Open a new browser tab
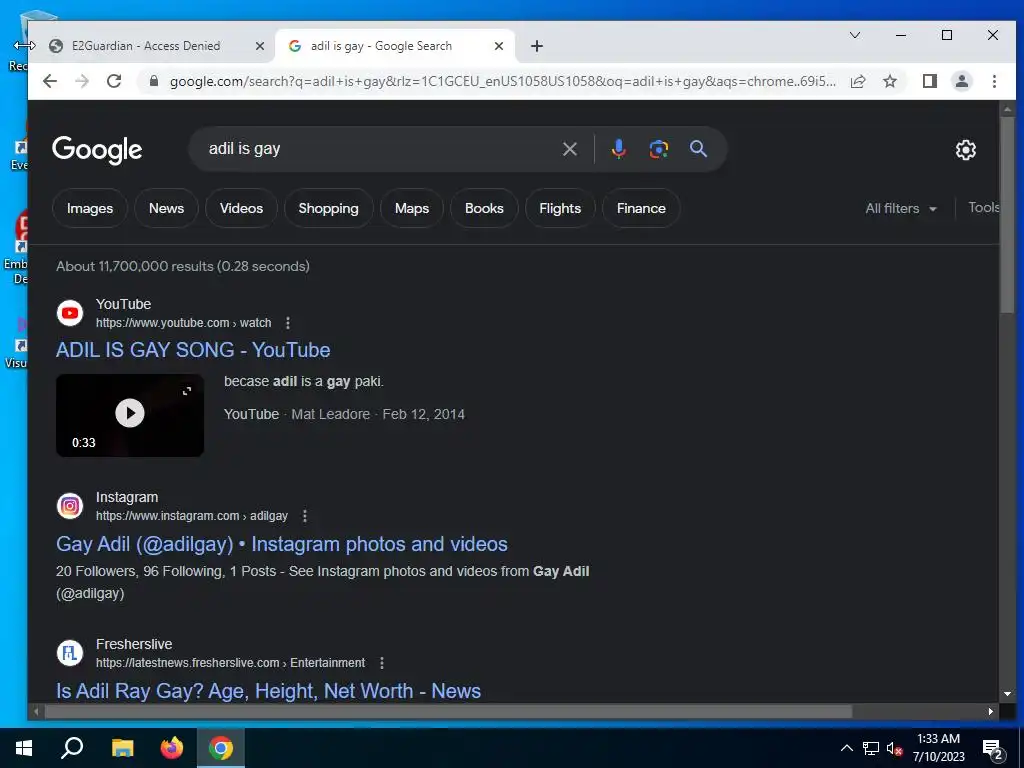 537,46
